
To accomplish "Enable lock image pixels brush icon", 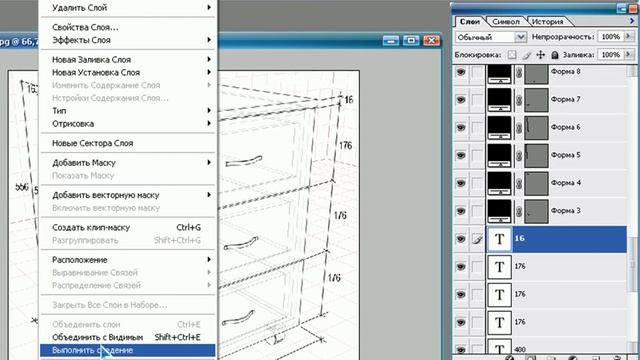I will 527,55.
